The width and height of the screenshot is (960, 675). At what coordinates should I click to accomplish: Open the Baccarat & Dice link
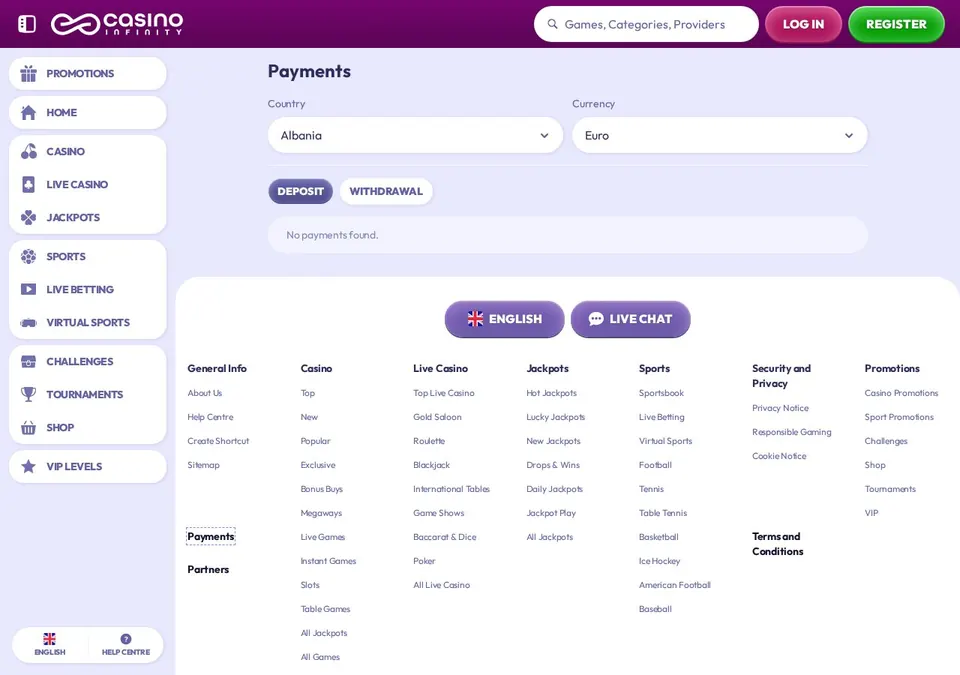(x=444, y=537)
